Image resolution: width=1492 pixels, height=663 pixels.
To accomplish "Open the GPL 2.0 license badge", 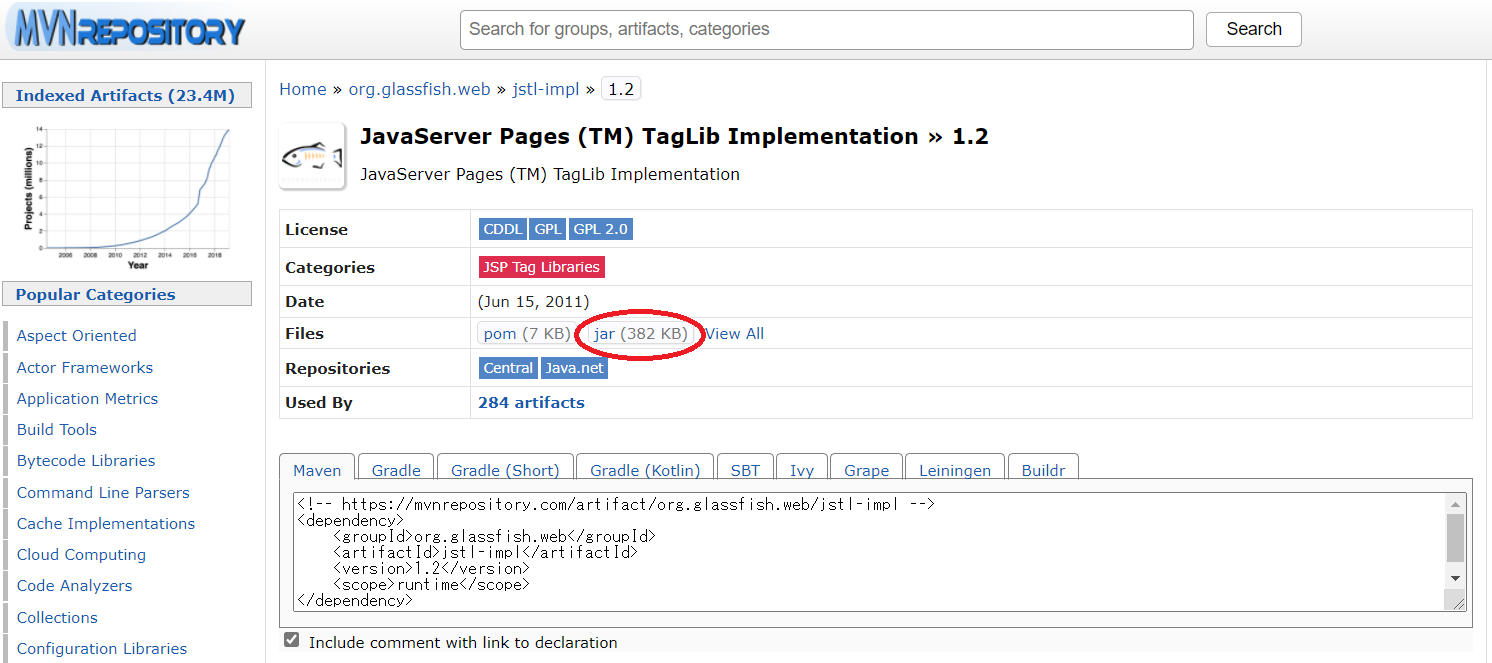I will pos(600,228).
